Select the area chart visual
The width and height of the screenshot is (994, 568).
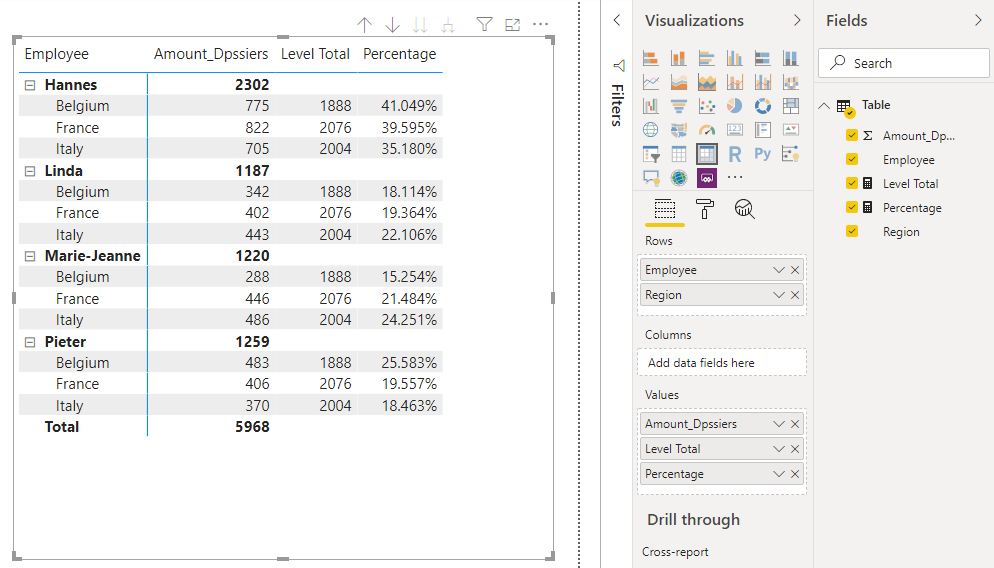pos(678,82)
